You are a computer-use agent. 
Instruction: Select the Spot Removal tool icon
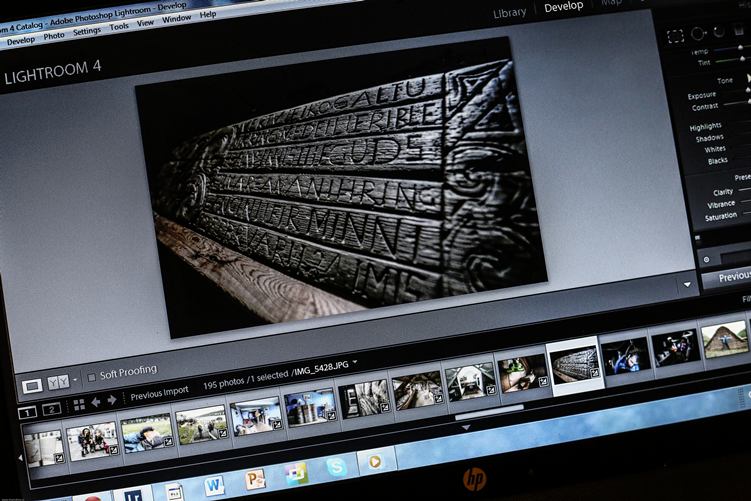click(698, 34)
